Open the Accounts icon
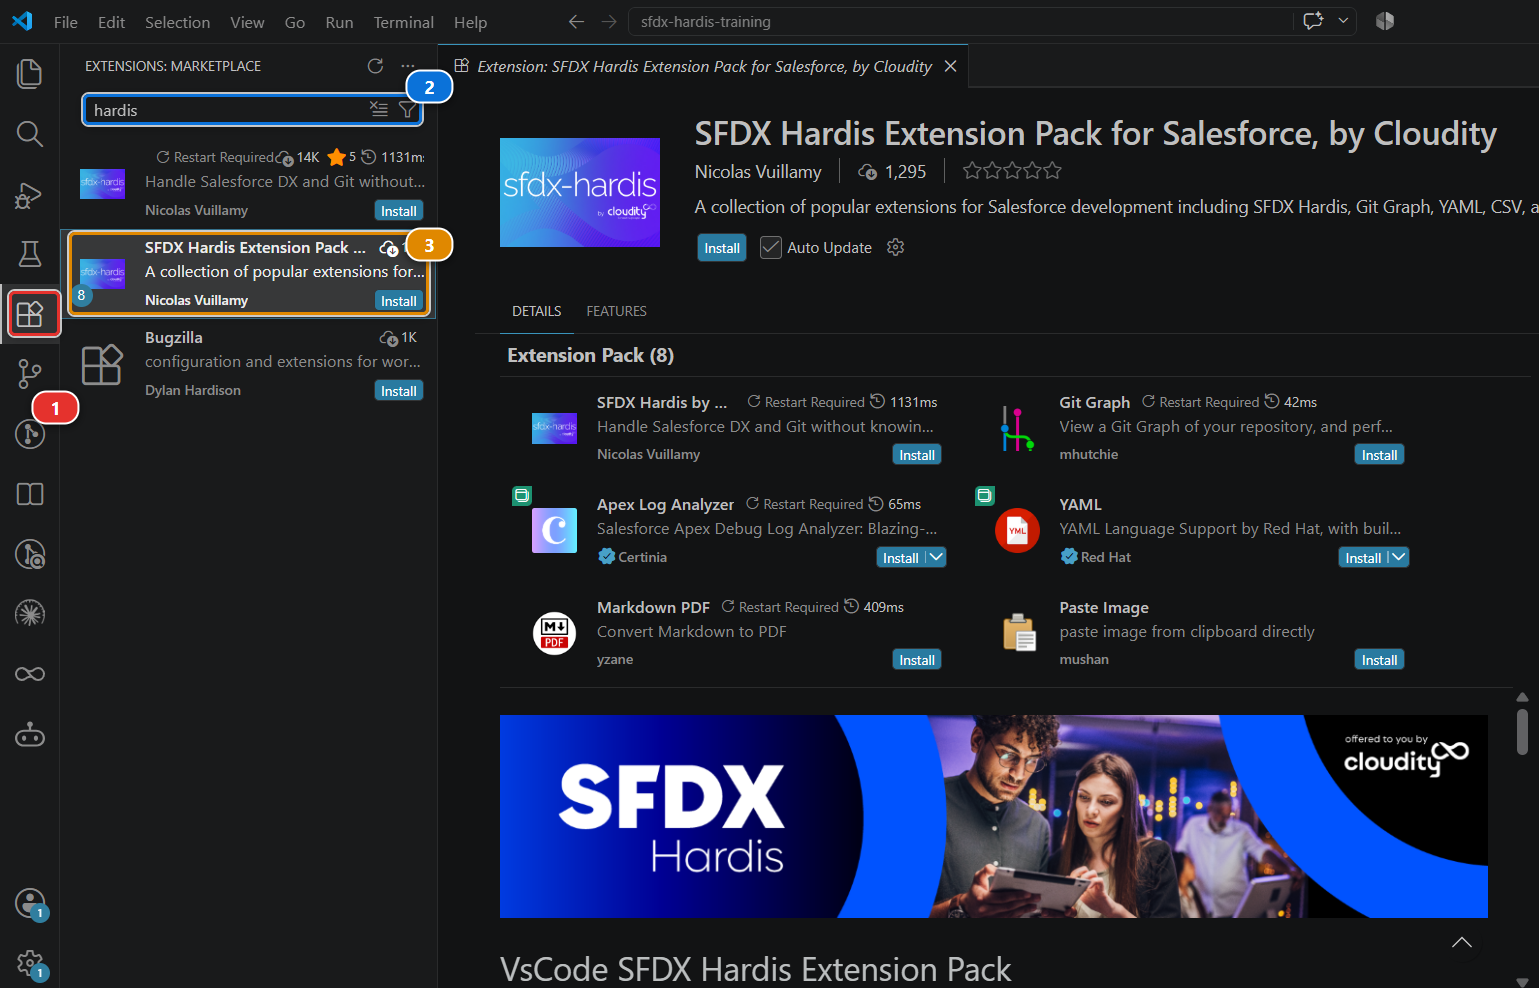 30,904
